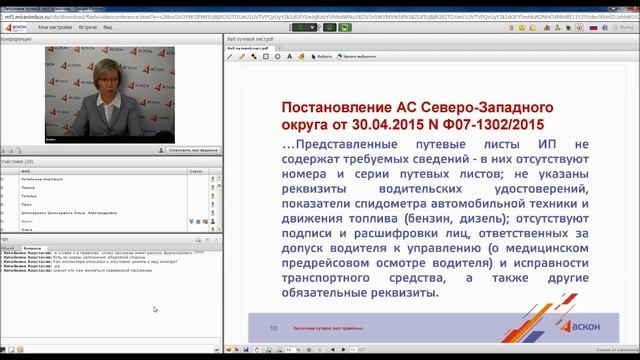Switch to the Вопросы chat tab
Viewport: 640px width, 360px height.
coord(32,248)
